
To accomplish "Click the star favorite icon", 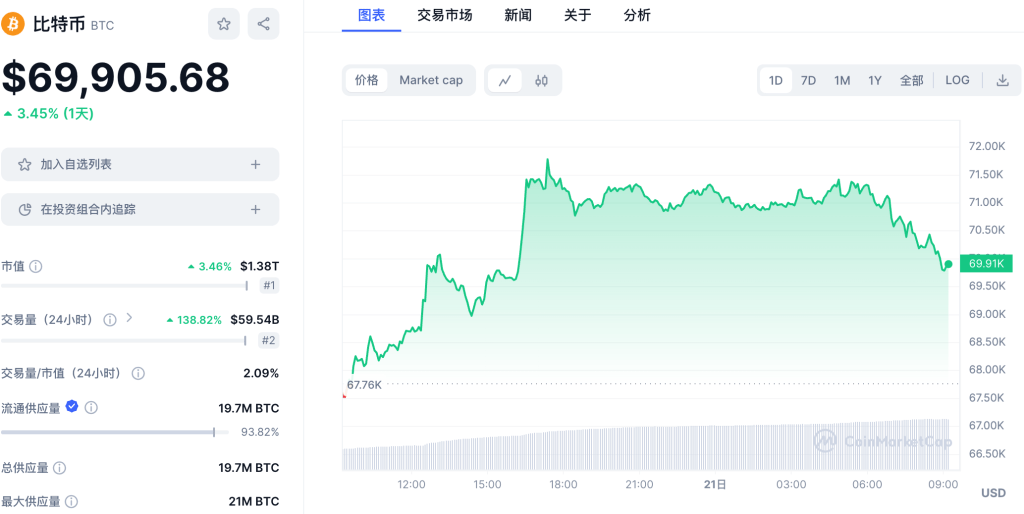I will 224,24.
